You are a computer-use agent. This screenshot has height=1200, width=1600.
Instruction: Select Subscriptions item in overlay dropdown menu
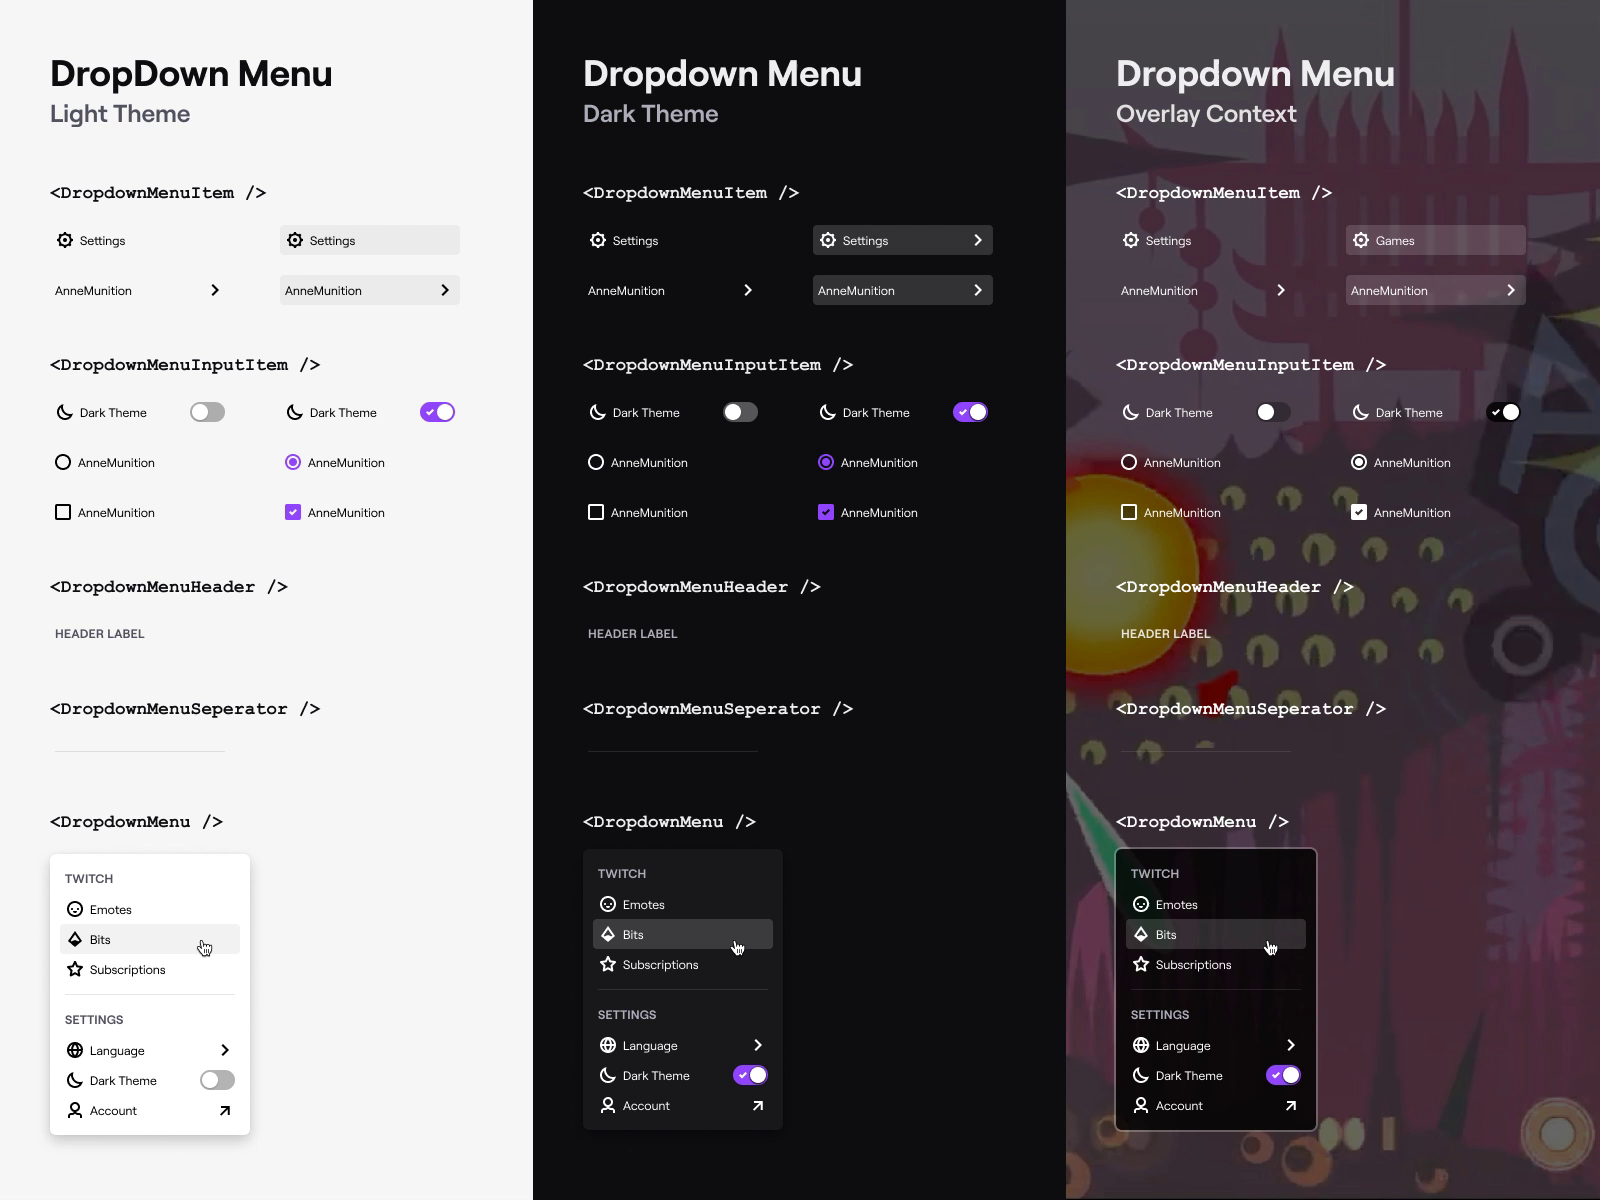(x=1216, y=965)
